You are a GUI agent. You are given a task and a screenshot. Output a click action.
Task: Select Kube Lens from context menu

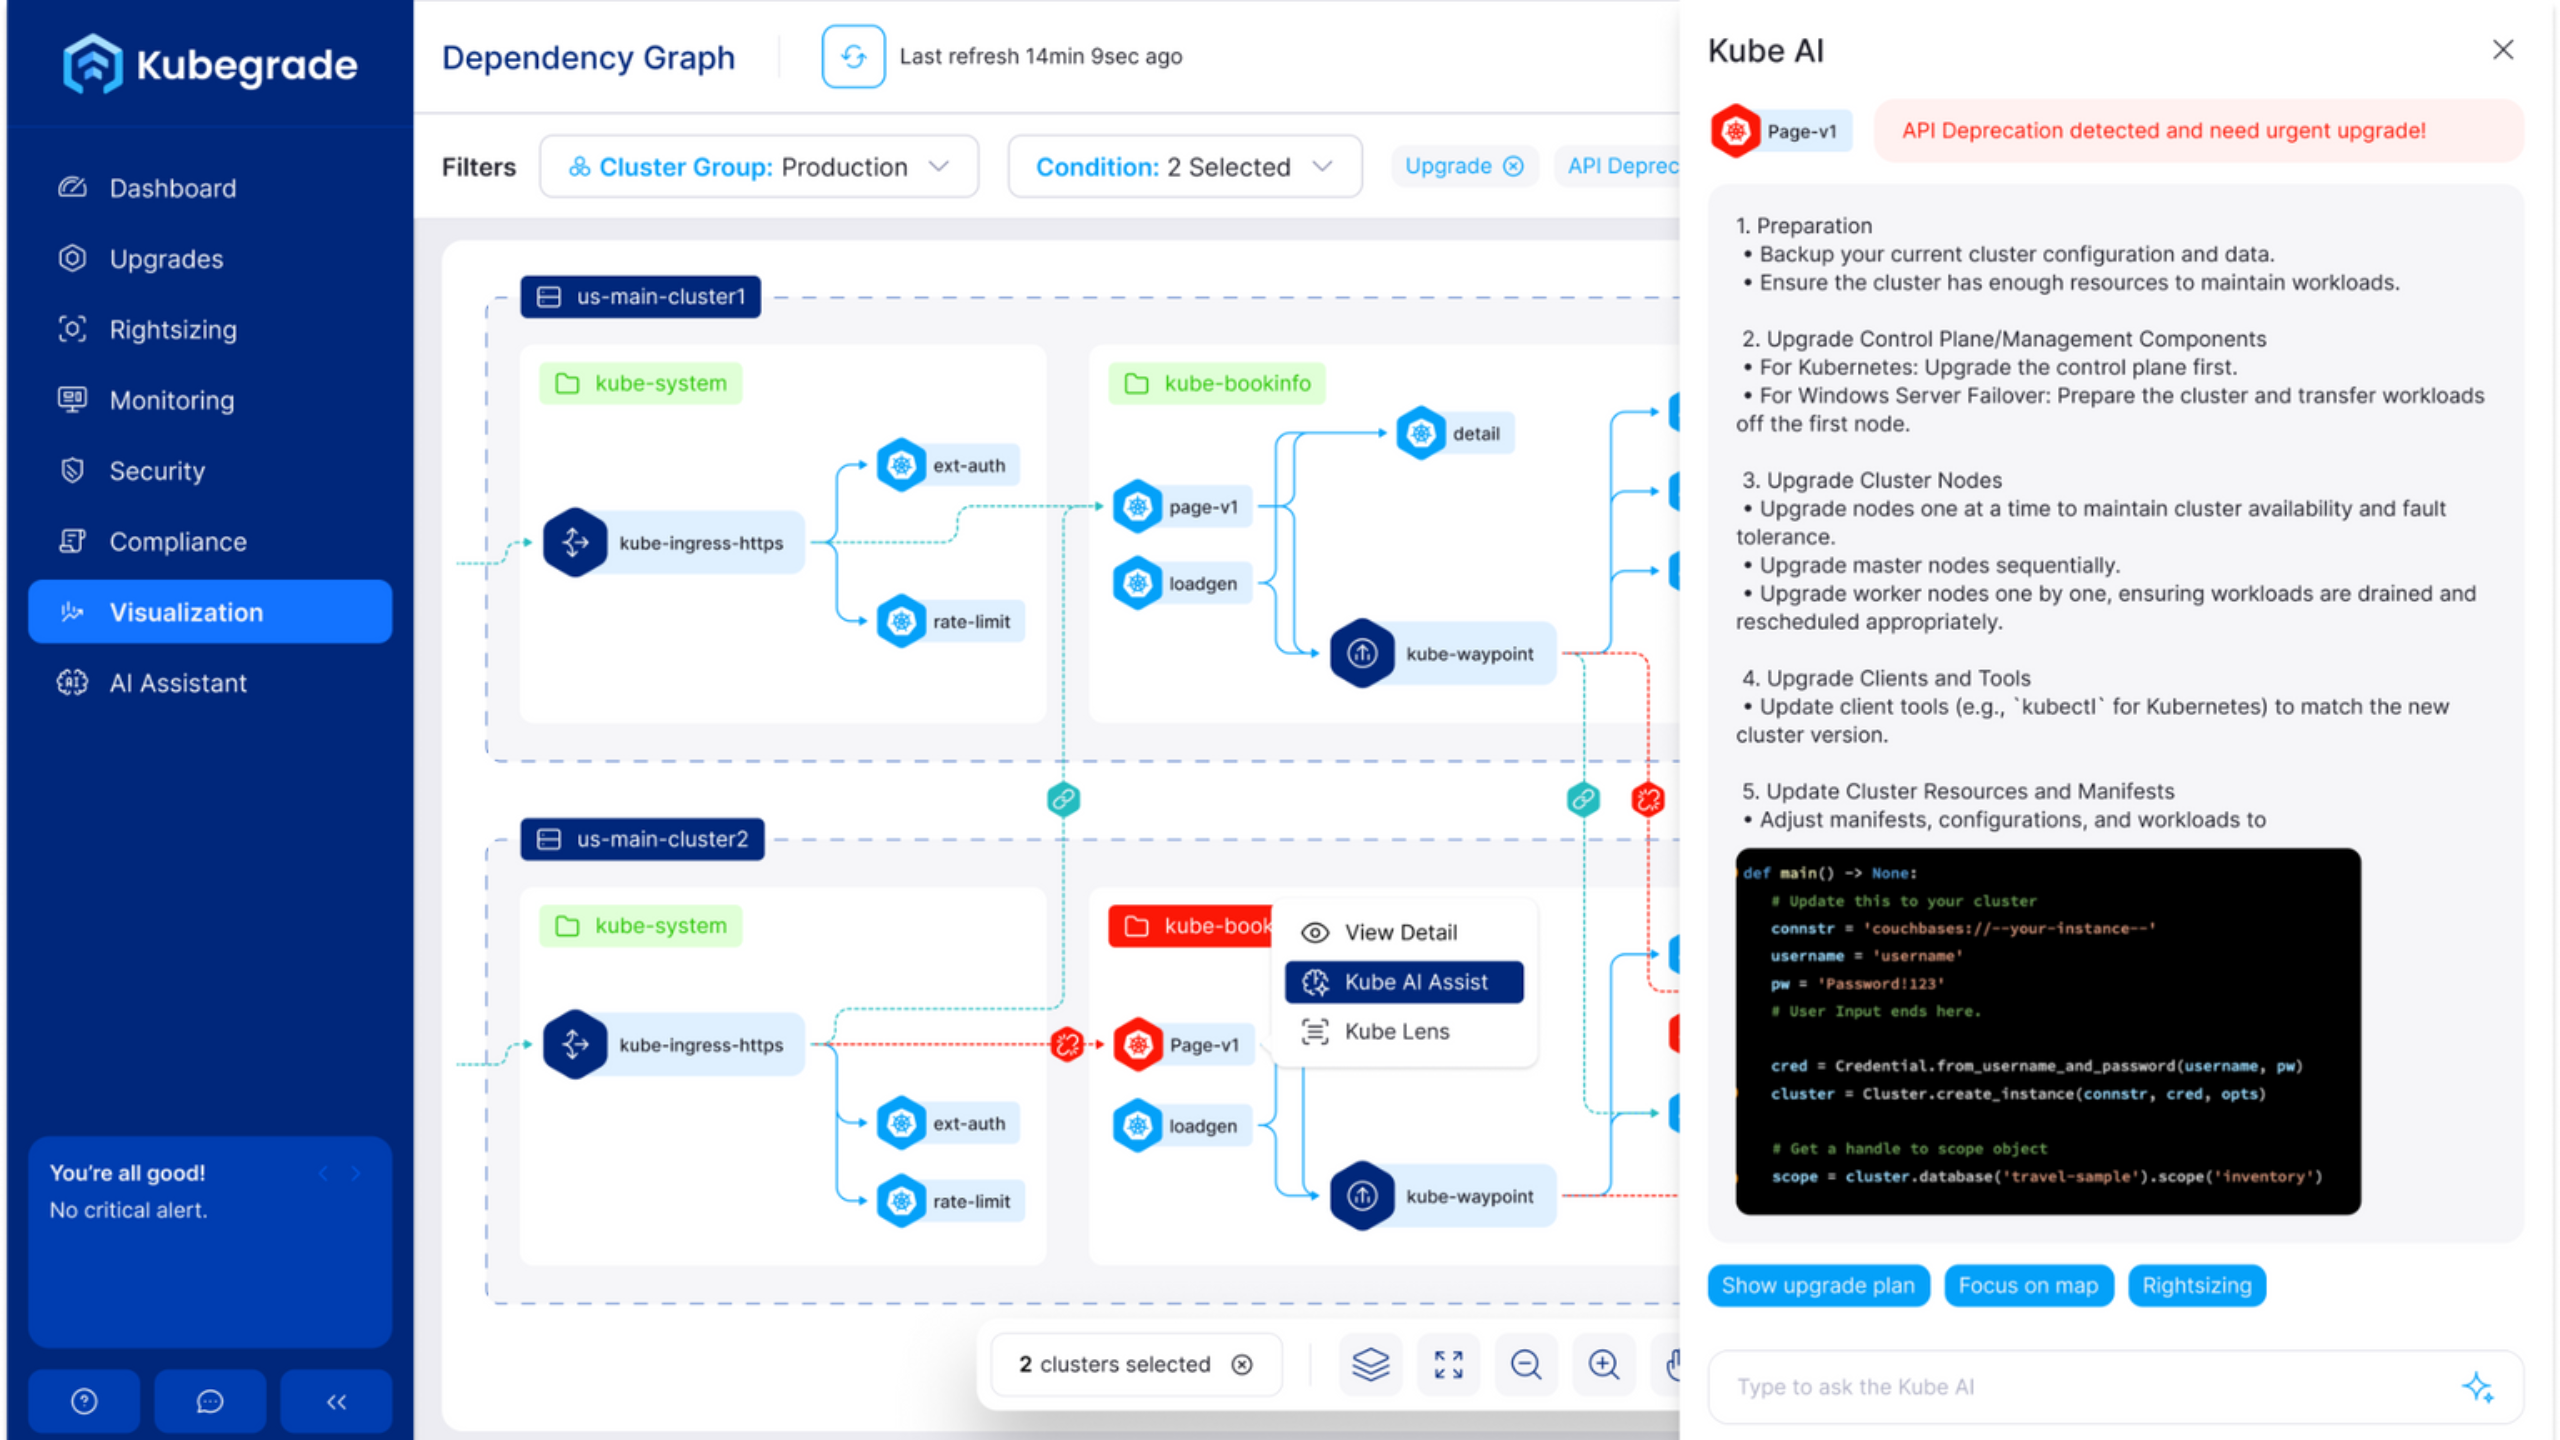[1396, 1031]
